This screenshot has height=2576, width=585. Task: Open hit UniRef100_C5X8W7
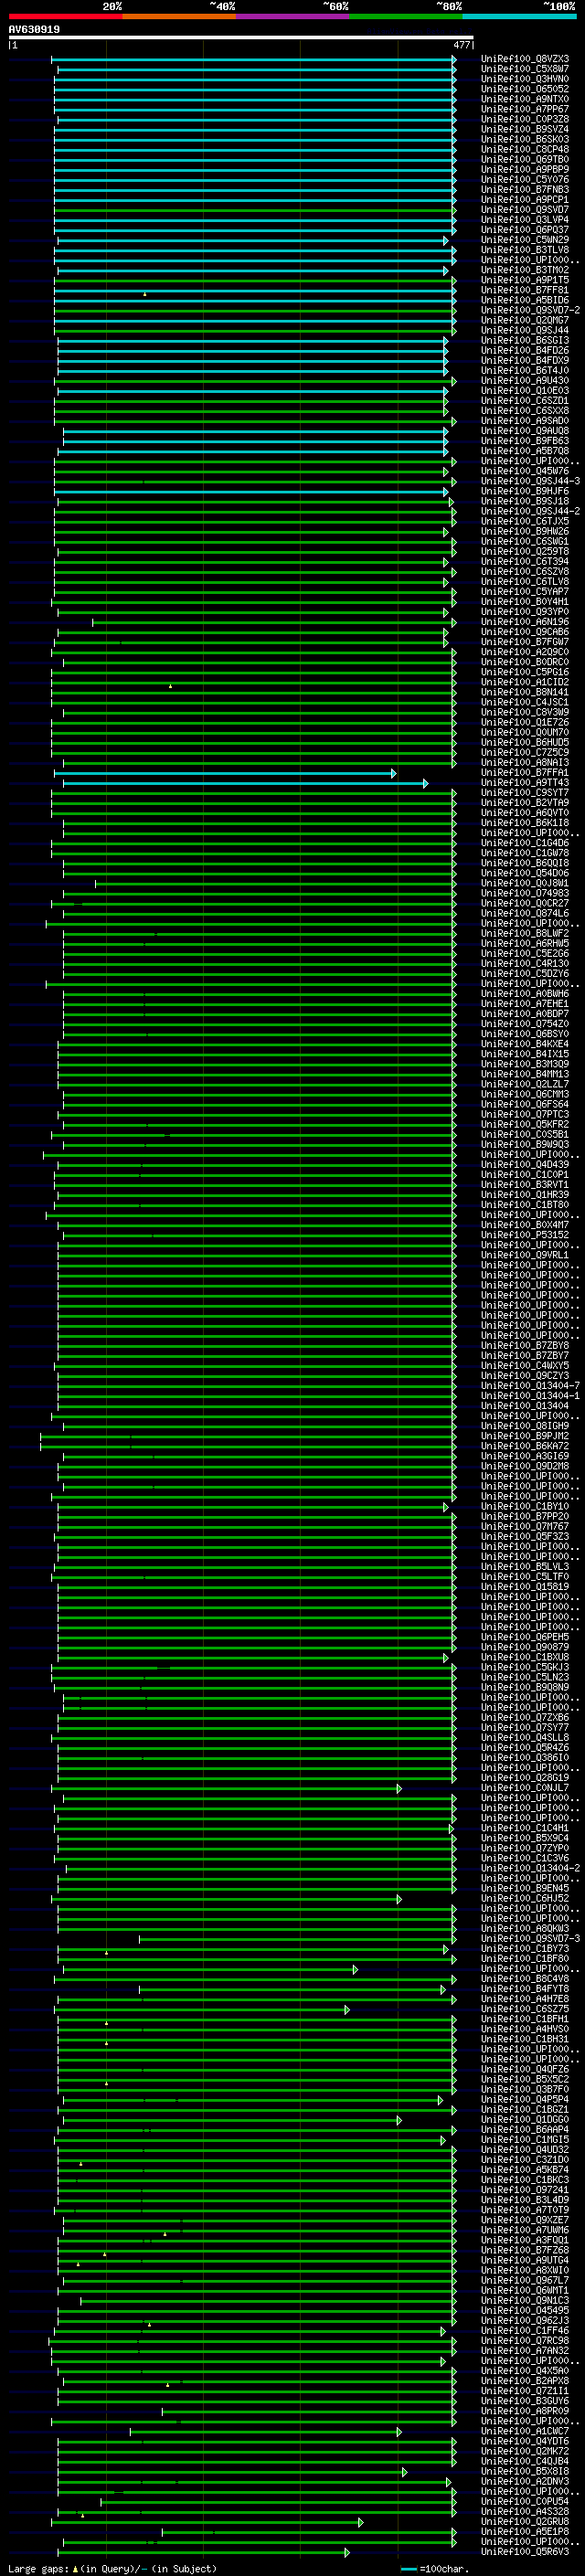[524, 69]
